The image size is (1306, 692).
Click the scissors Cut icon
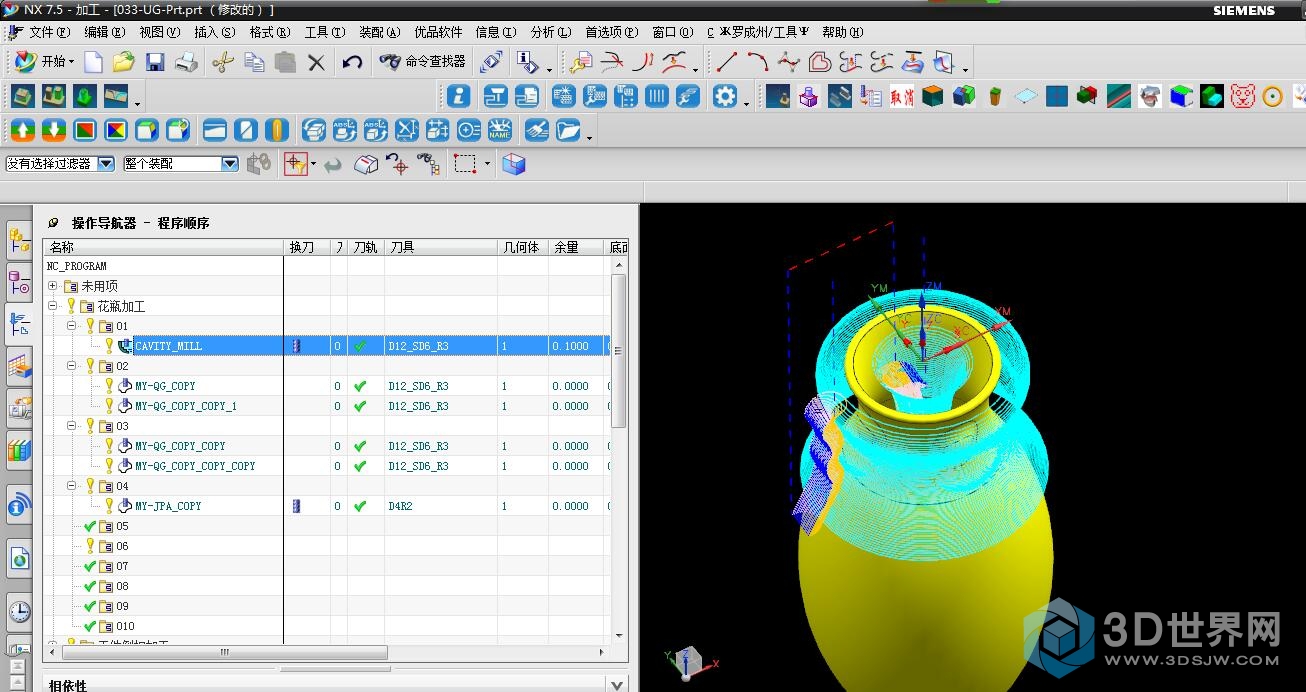coord(222,62)
